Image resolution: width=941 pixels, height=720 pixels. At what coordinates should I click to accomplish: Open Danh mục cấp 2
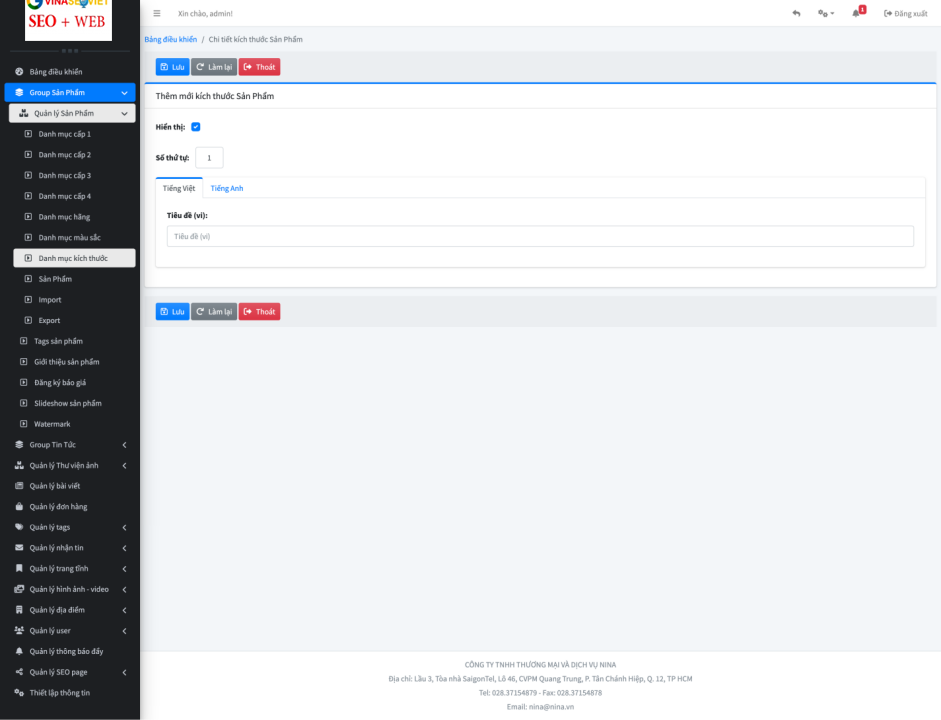click(74, 155)
